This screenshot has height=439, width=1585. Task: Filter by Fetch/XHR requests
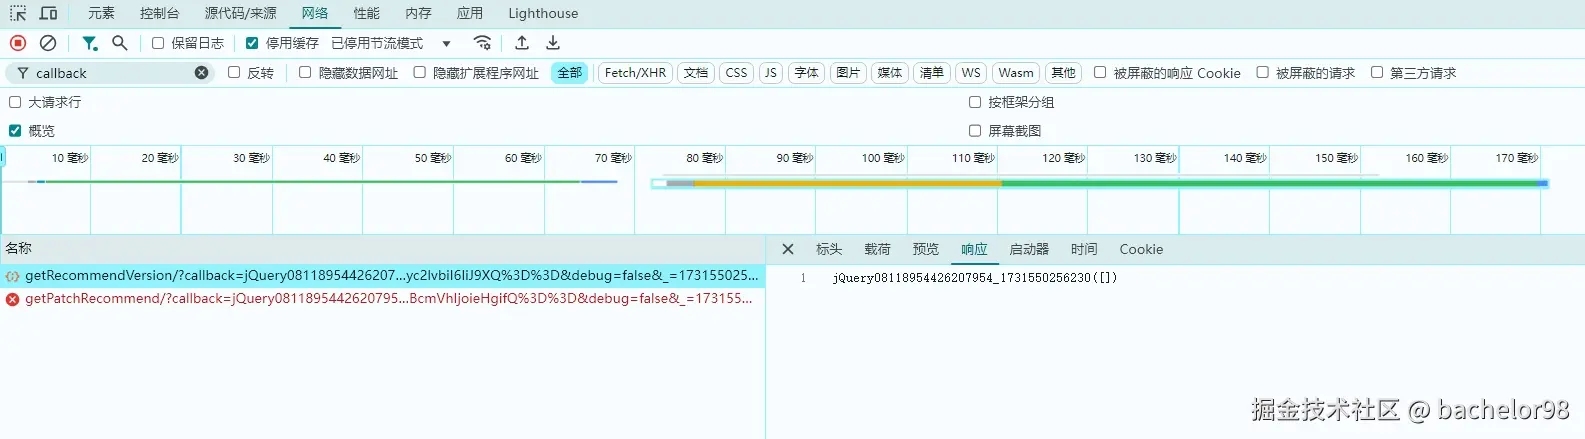635,73
